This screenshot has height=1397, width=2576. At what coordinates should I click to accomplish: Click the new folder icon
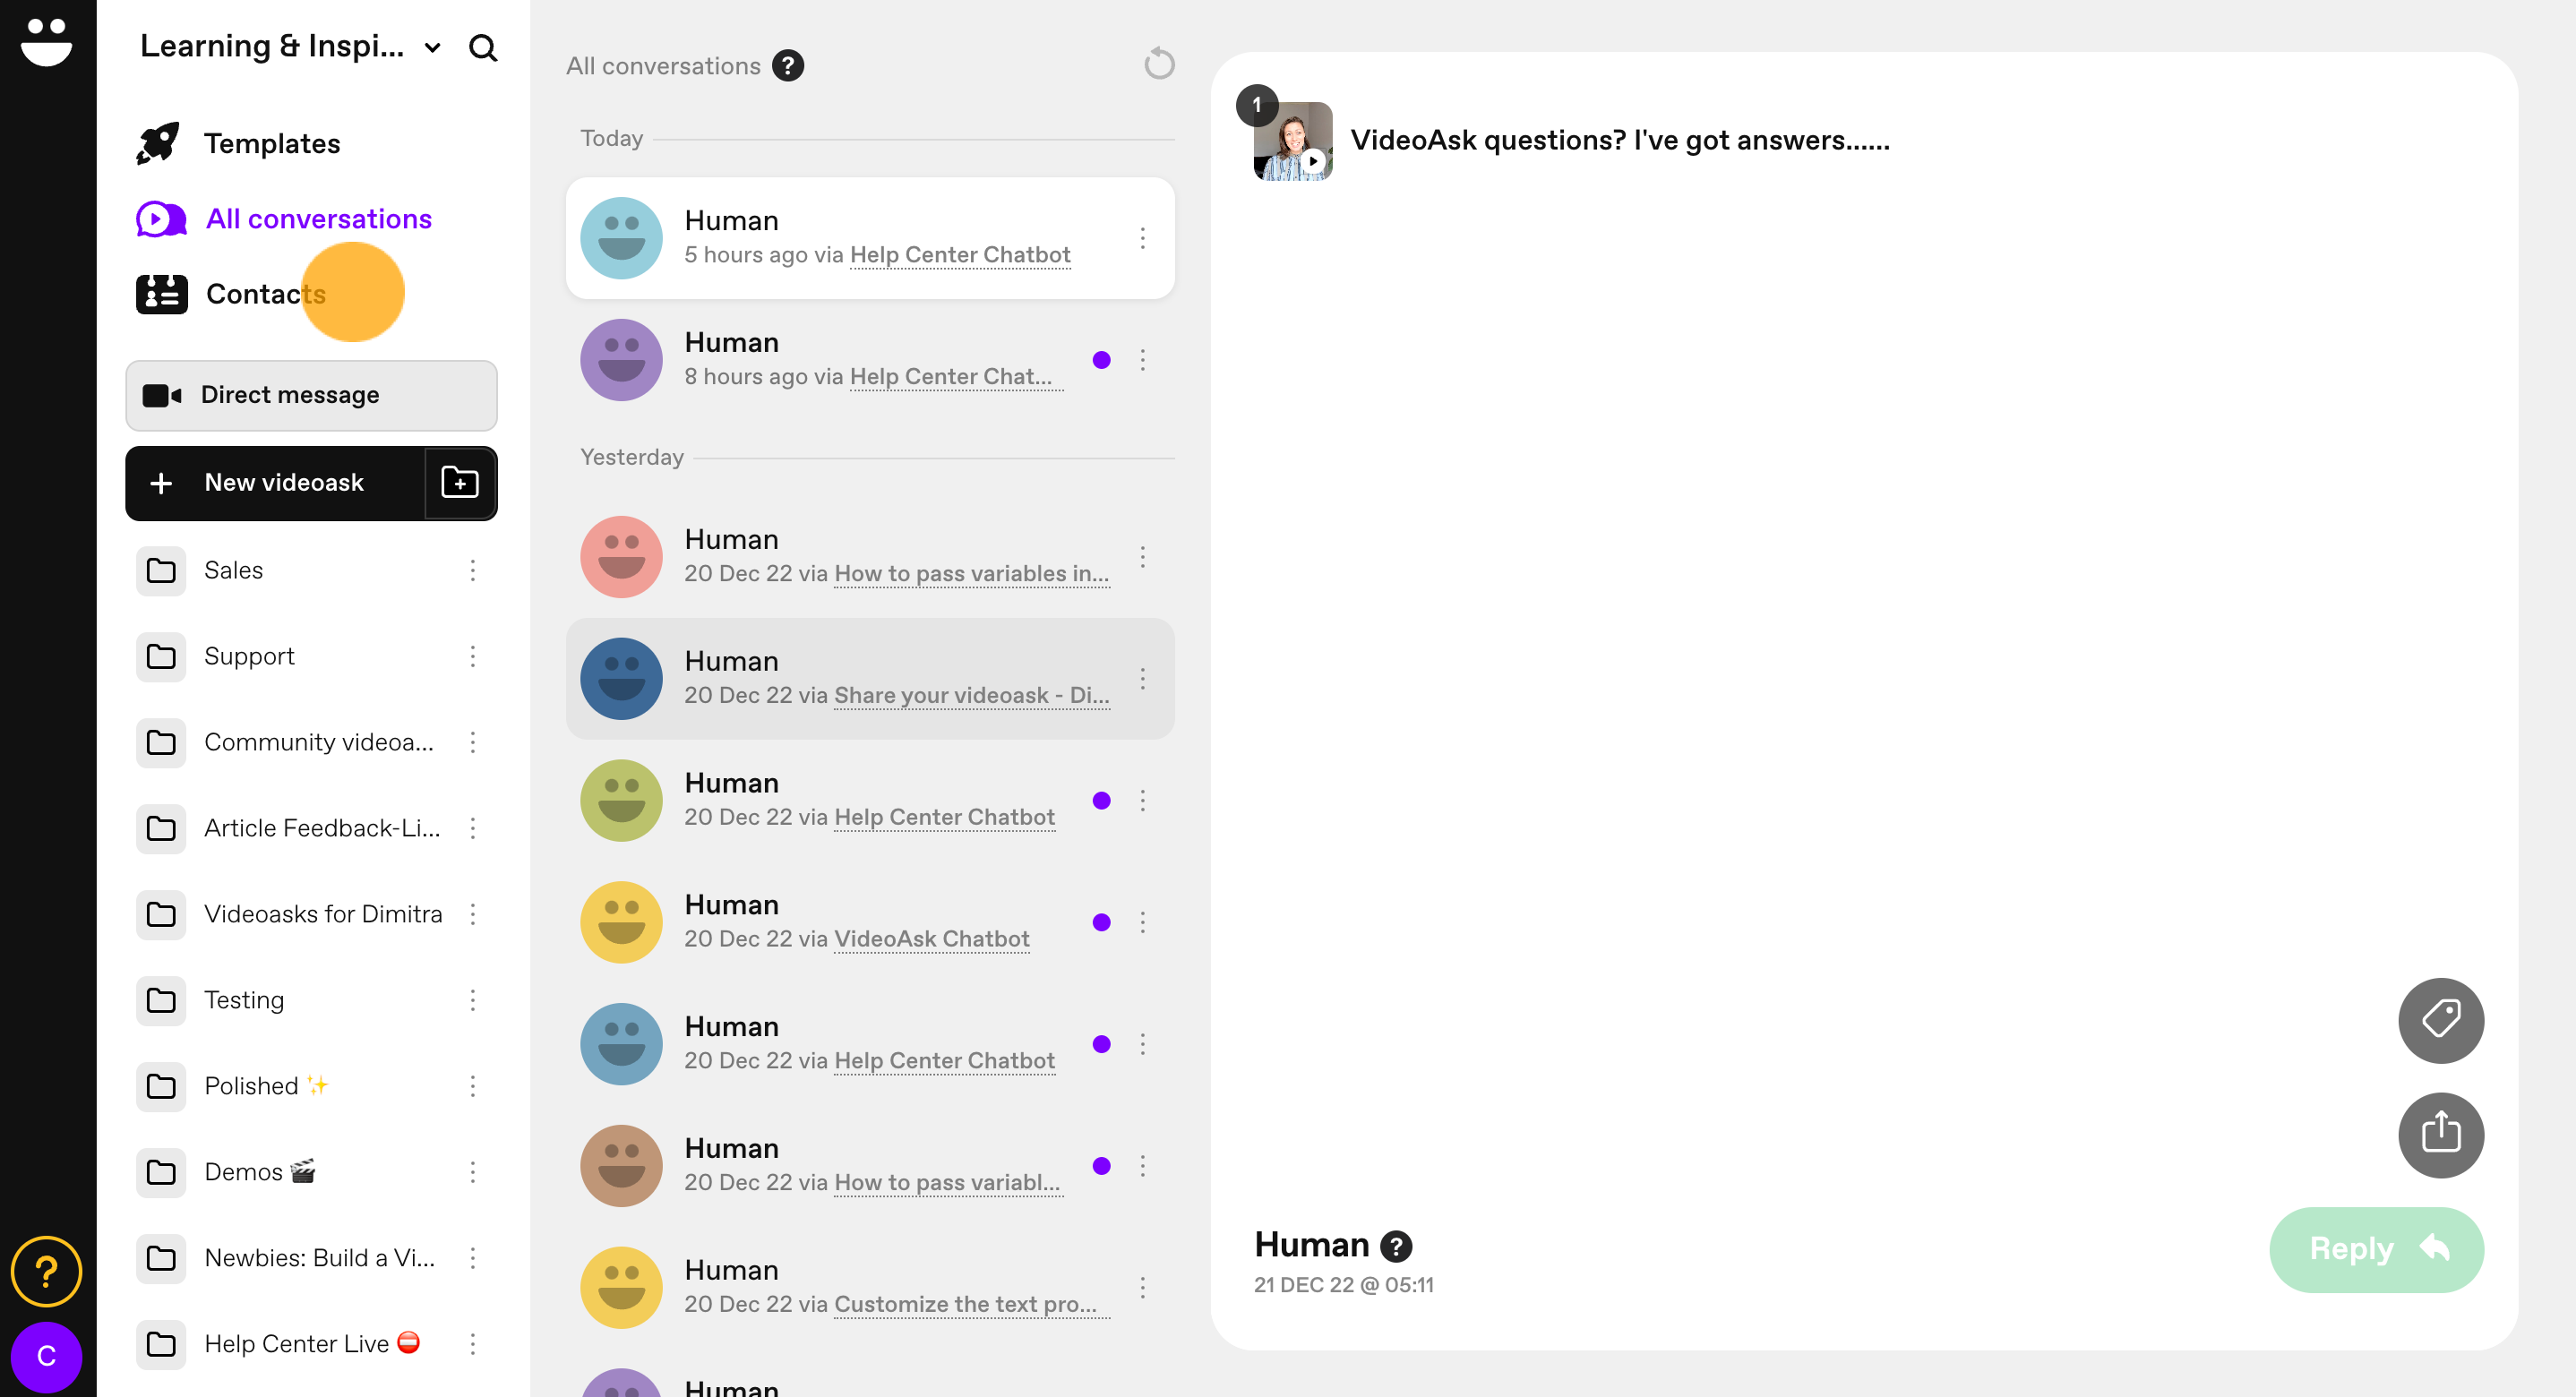pyautogui.click(x=460, y=483)
